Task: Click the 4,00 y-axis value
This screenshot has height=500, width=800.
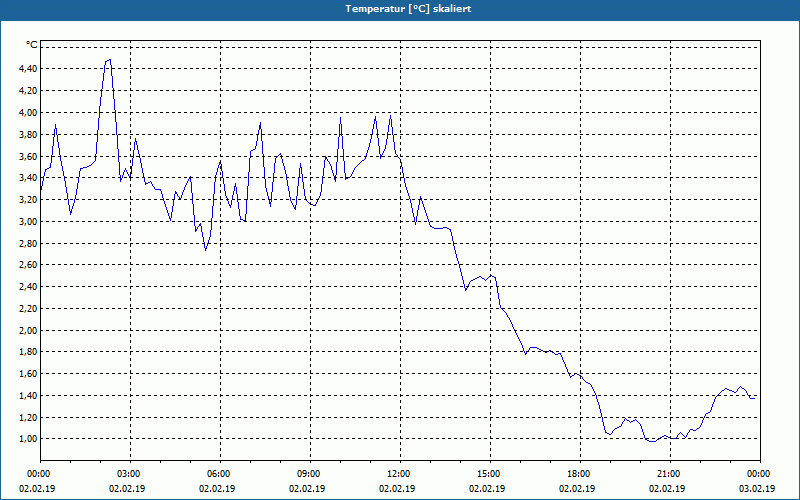Action: (x=28, y=112)
